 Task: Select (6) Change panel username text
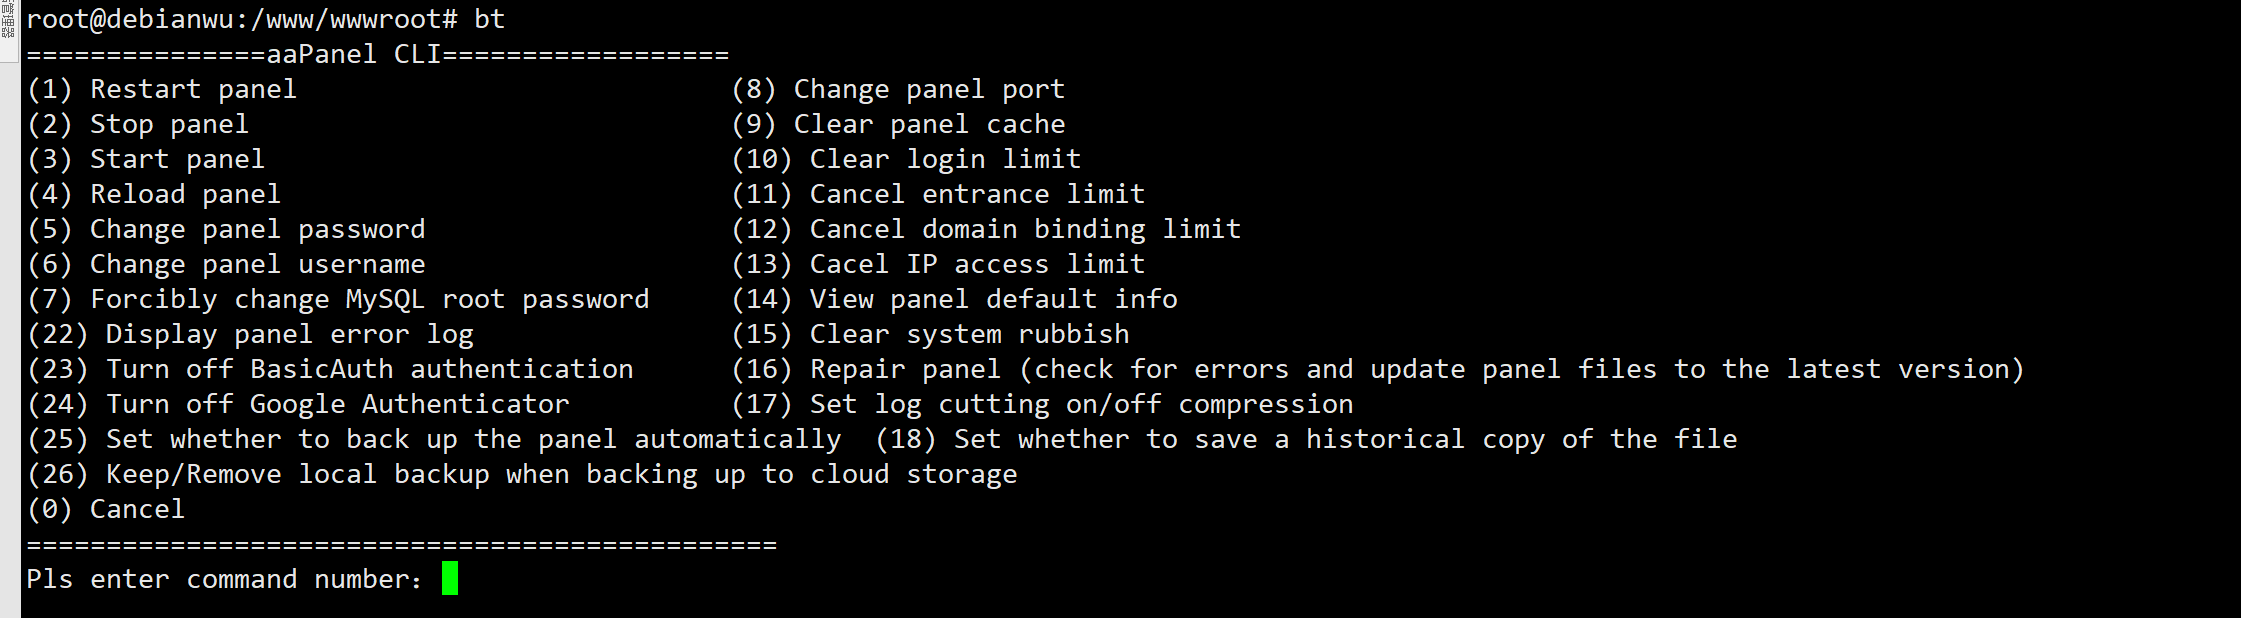tap(226, 264)
